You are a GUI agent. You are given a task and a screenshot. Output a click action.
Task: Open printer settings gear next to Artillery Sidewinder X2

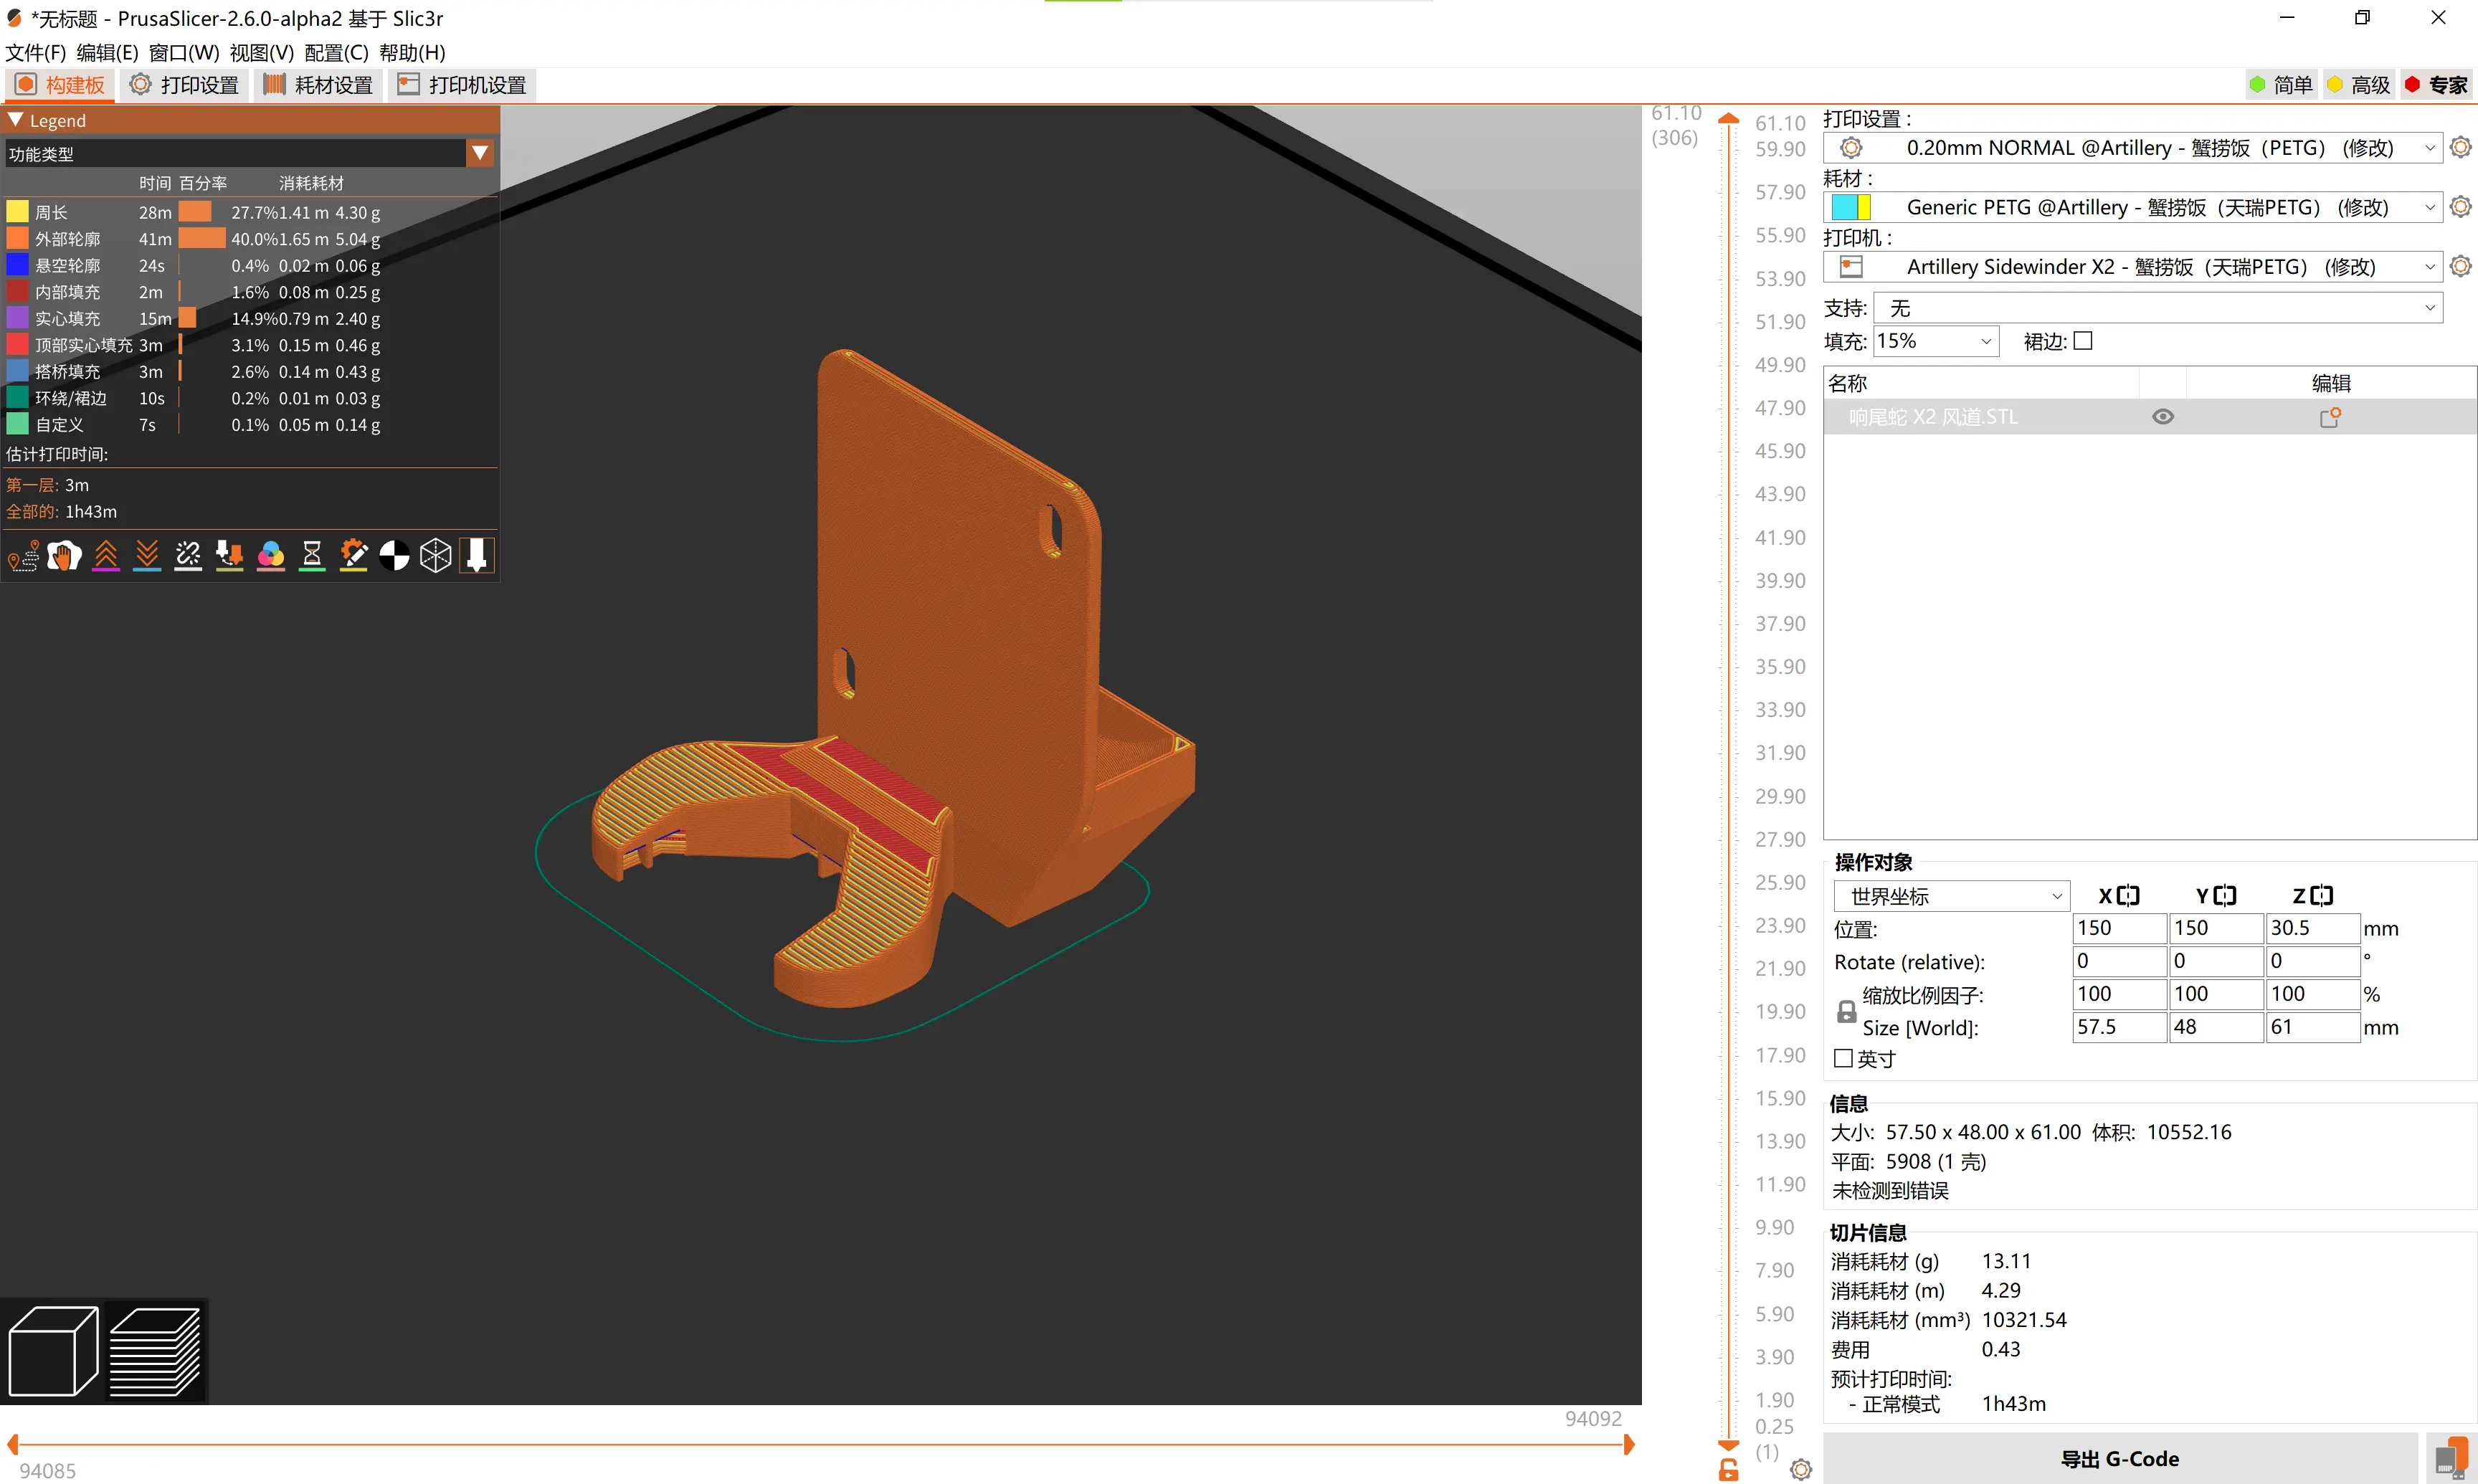click(x=2460, y=266)
